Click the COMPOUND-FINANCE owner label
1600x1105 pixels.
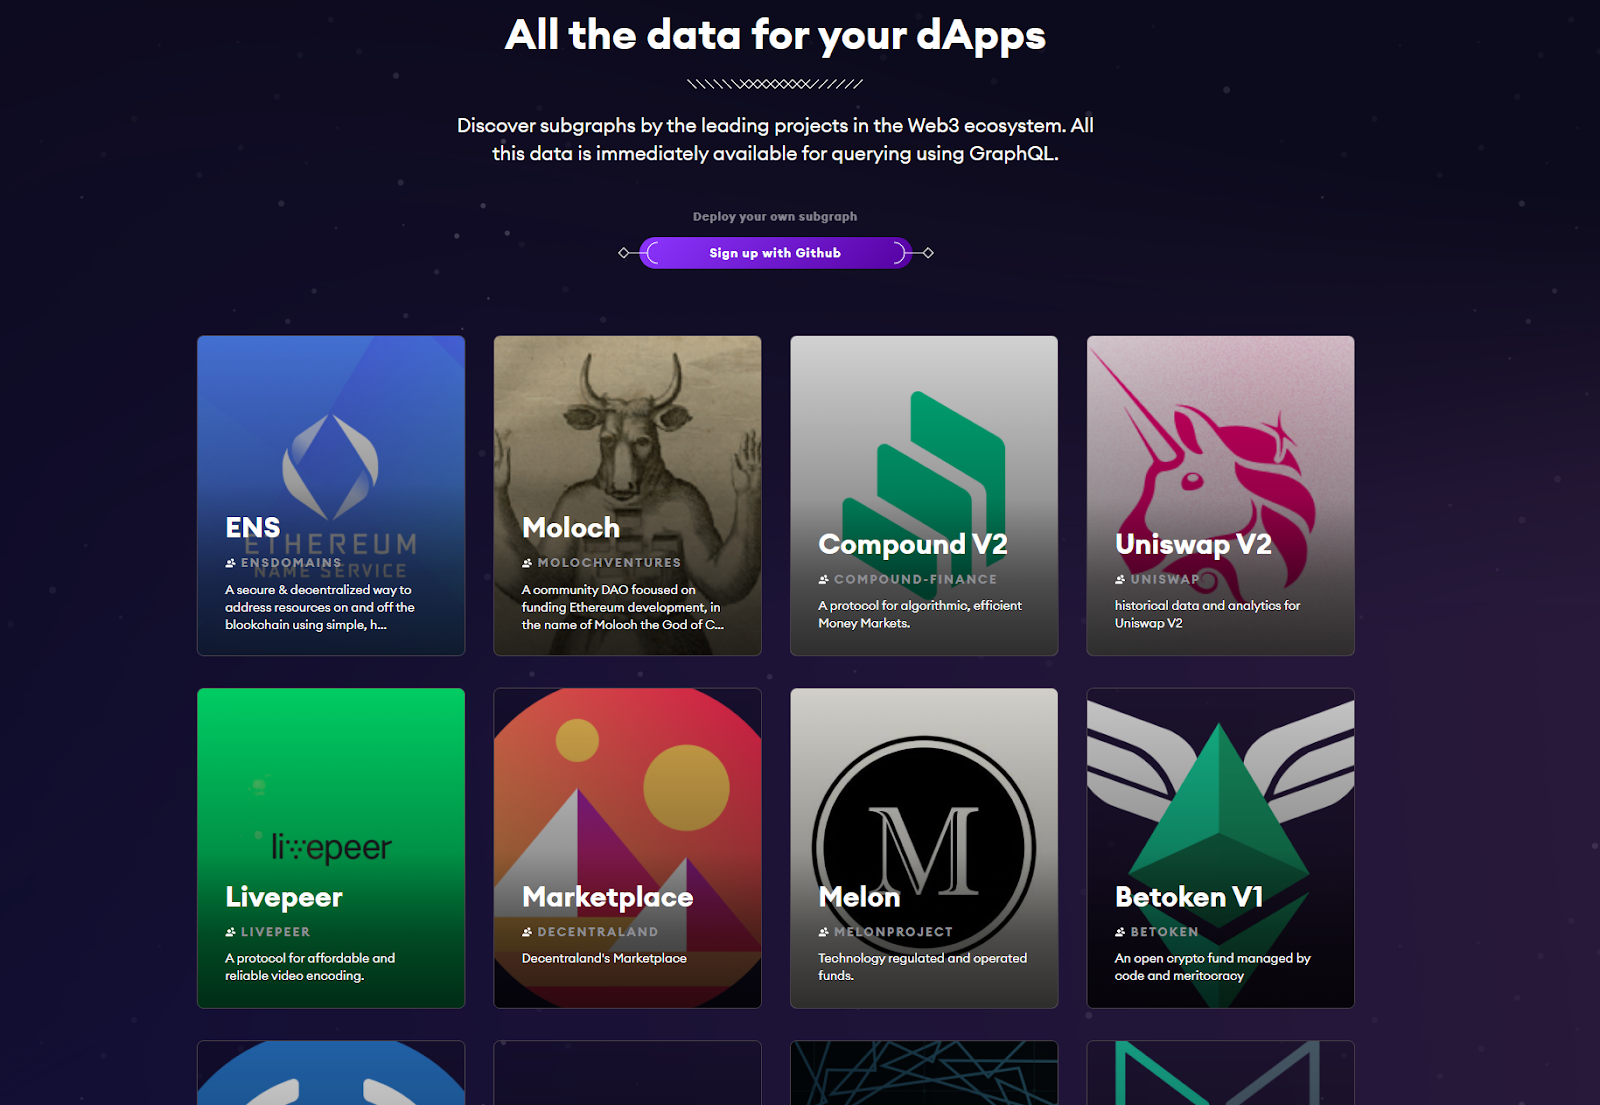click(x=915, y=579)
